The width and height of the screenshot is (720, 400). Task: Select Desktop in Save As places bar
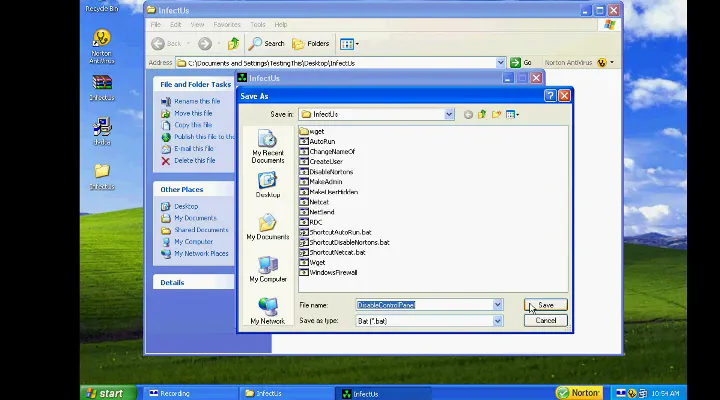(x=268, y=185)
